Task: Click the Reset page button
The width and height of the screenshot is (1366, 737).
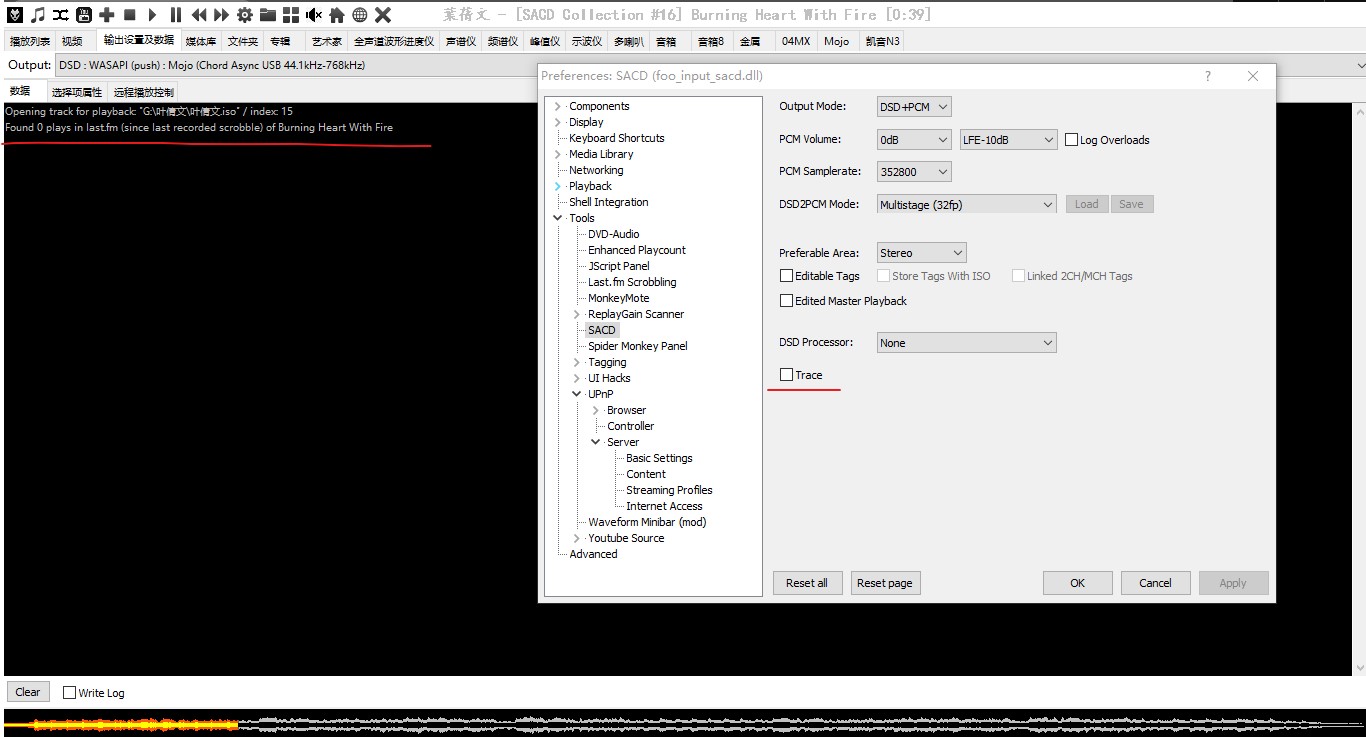Action: [885, 583]
